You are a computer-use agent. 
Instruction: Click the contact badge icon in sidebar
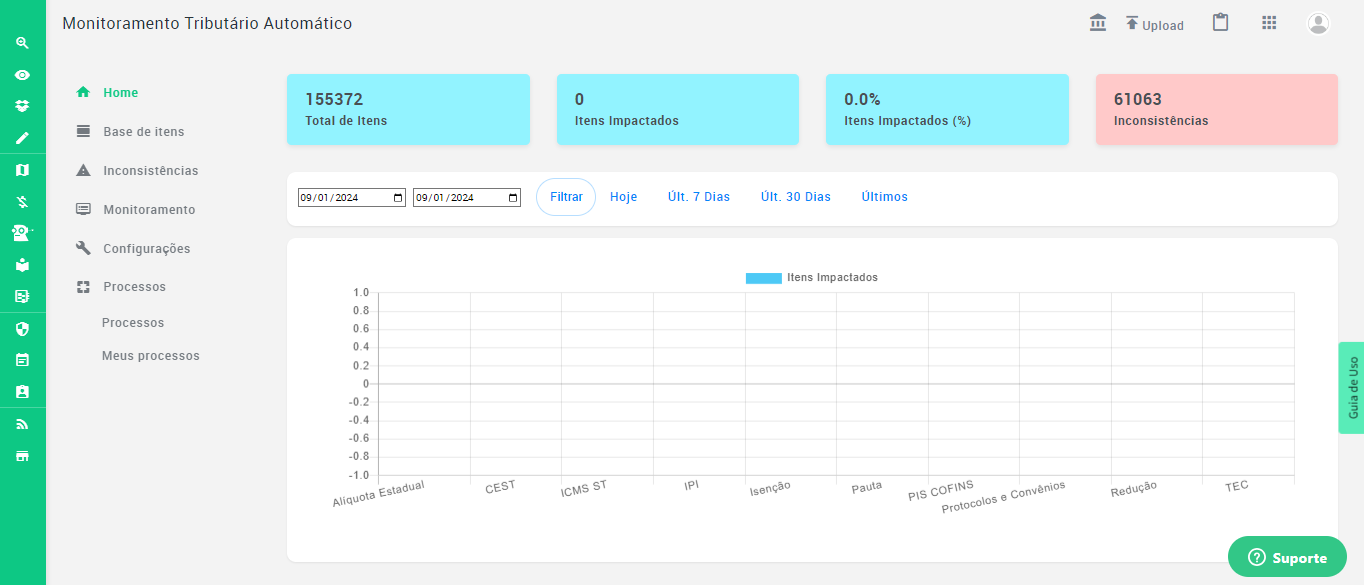22,392
